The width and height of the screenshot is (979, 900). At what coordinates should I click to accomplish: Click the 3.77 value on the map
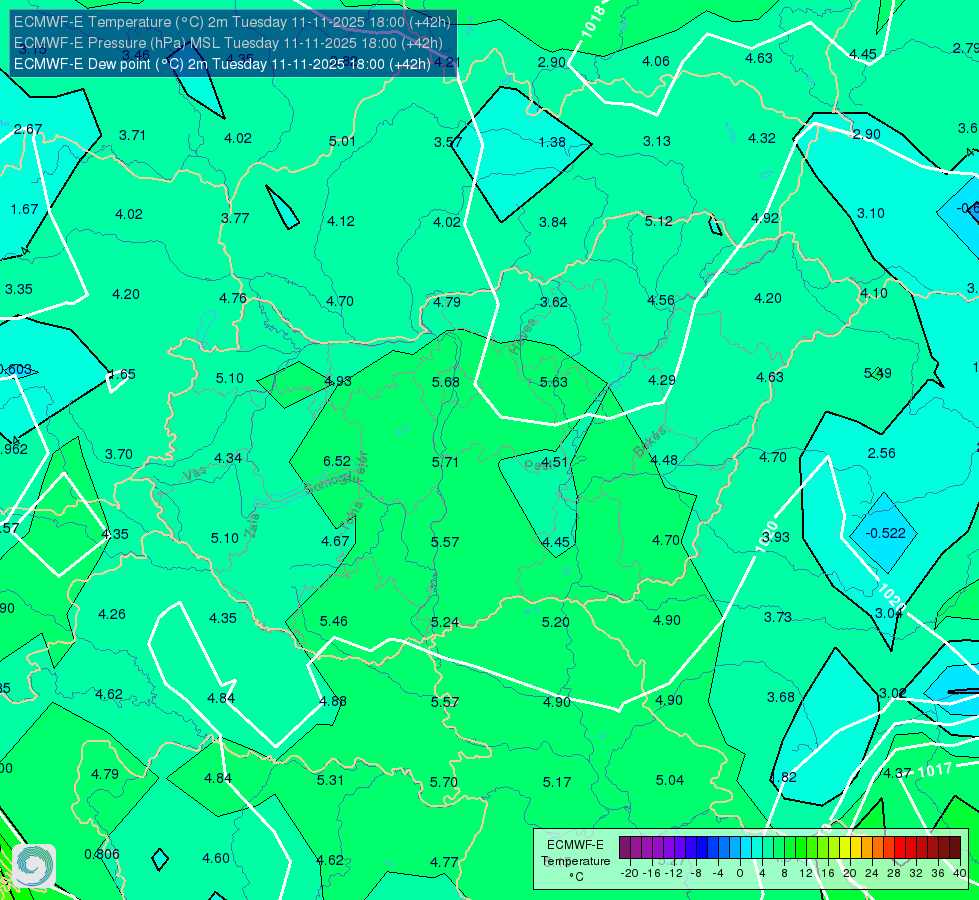[x=235, y=218]
